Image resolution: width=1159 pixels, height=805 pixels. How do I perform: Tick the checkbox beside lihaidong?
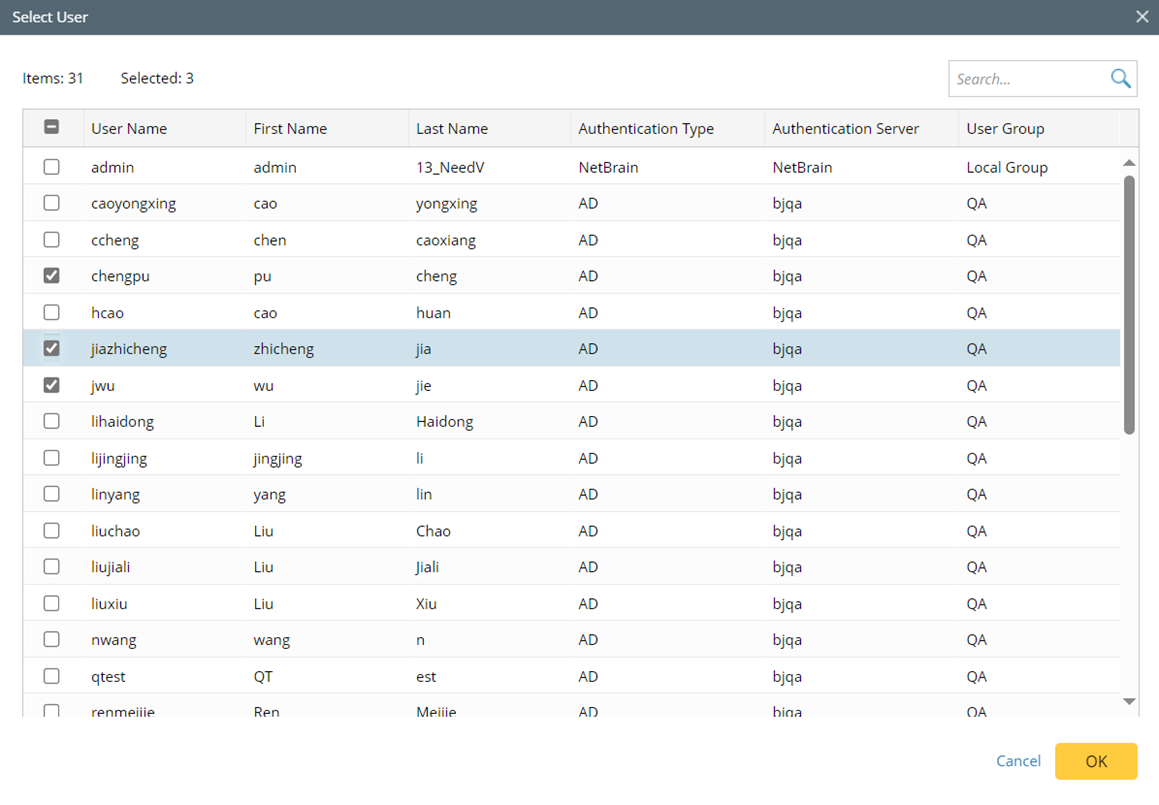point(51,421)
